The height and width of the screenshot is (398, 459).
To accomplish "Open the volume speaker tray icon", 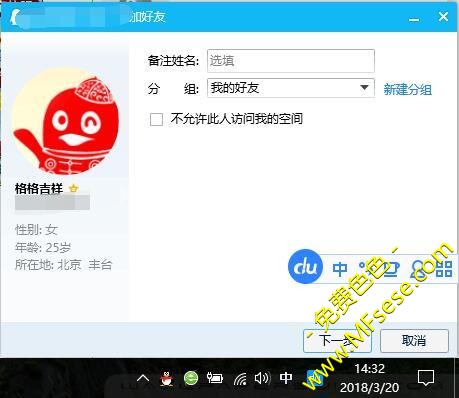I will pos(262,378).
